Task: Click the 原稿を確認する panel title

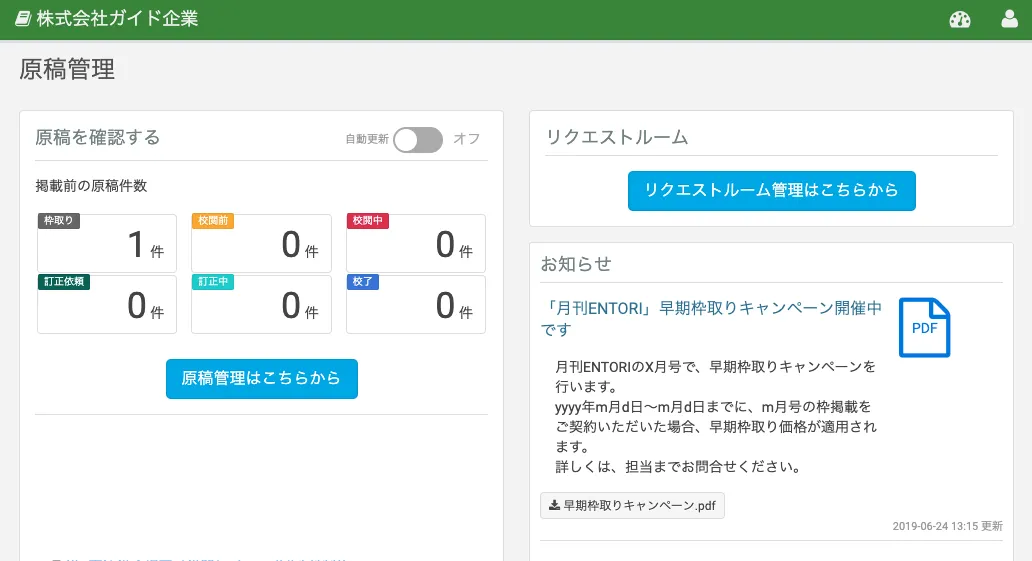Action: tap(97, 137)
